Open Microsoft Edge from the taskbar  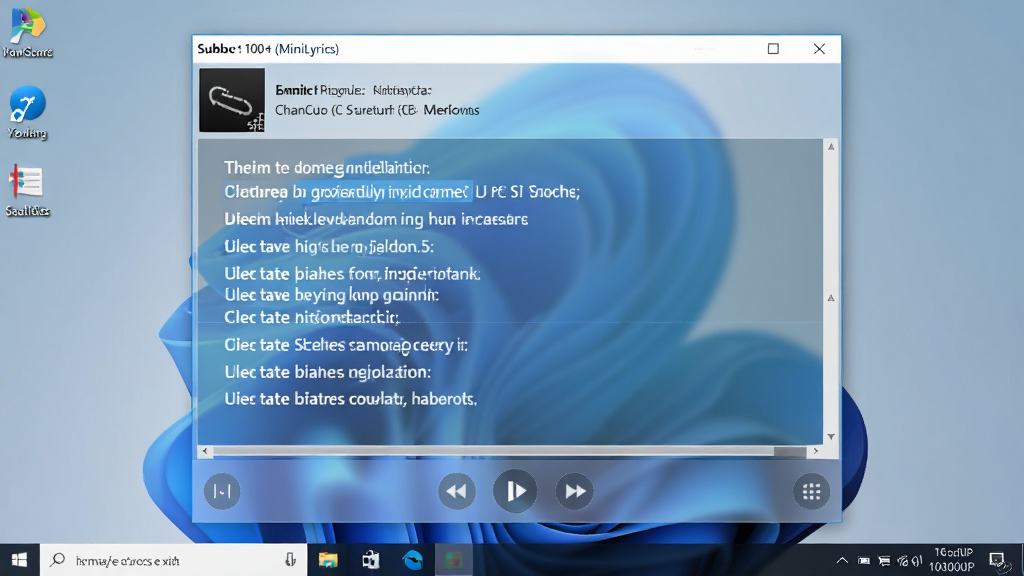pos(413,560)
